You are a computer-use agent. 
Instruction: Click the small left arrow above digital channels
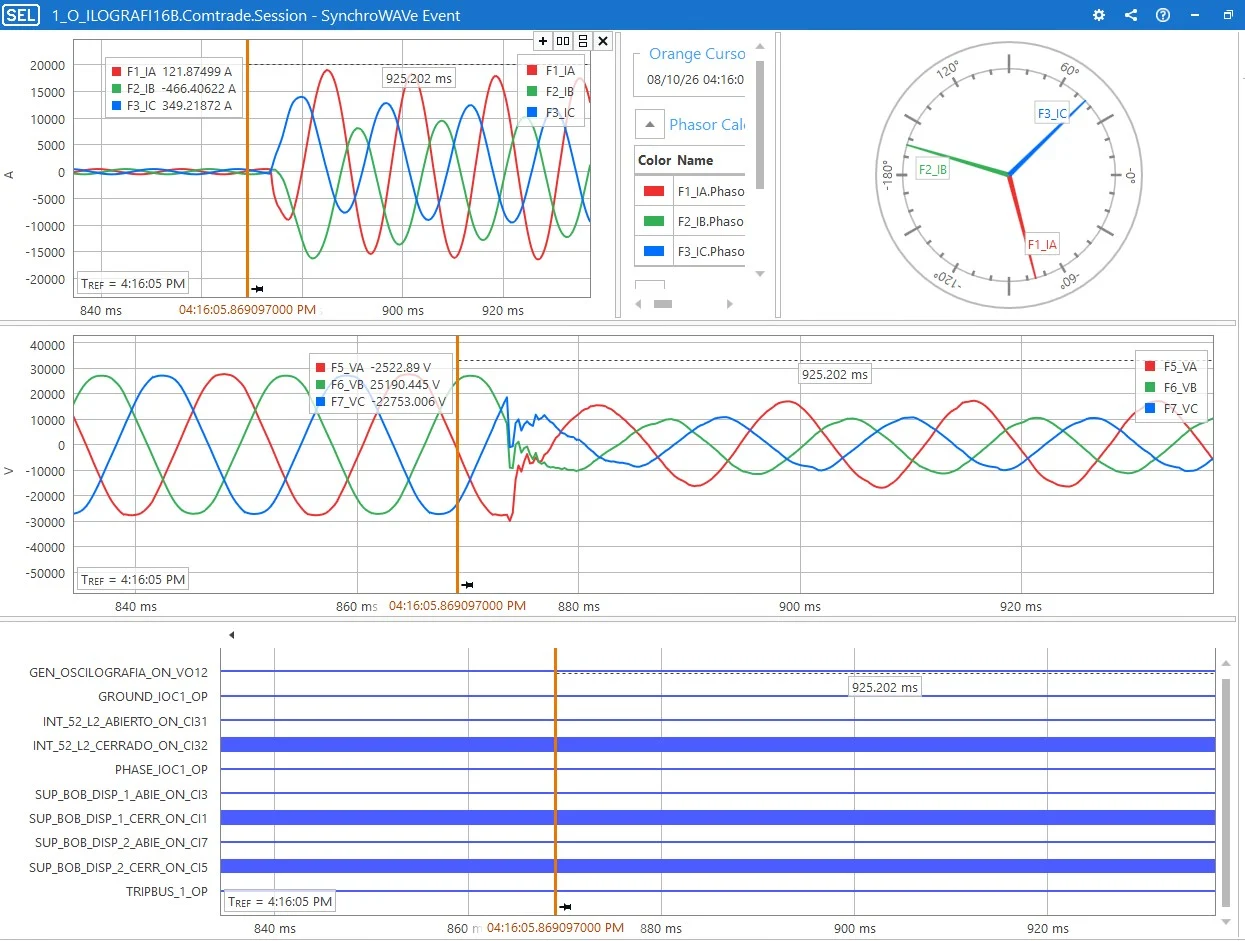click(x=232, y=635)
